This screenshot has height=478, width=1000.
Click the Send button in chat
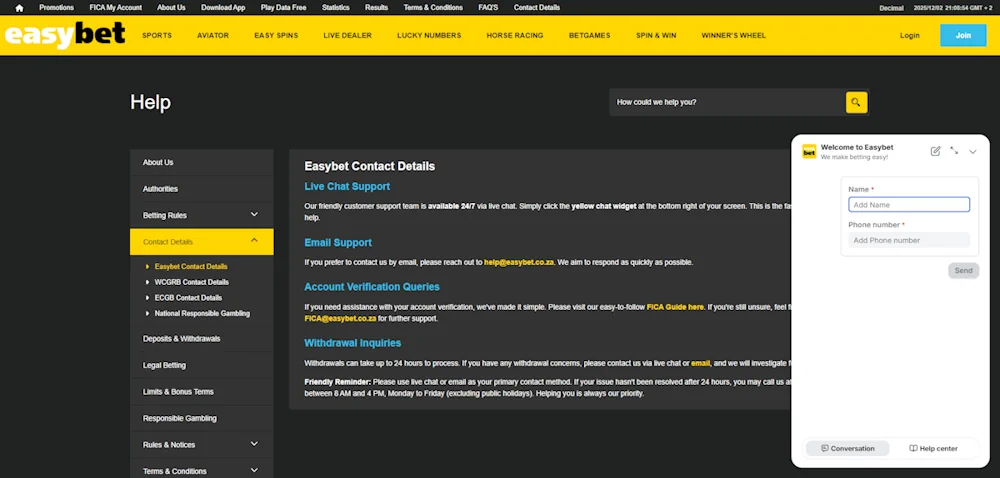(x=963, y=271)
